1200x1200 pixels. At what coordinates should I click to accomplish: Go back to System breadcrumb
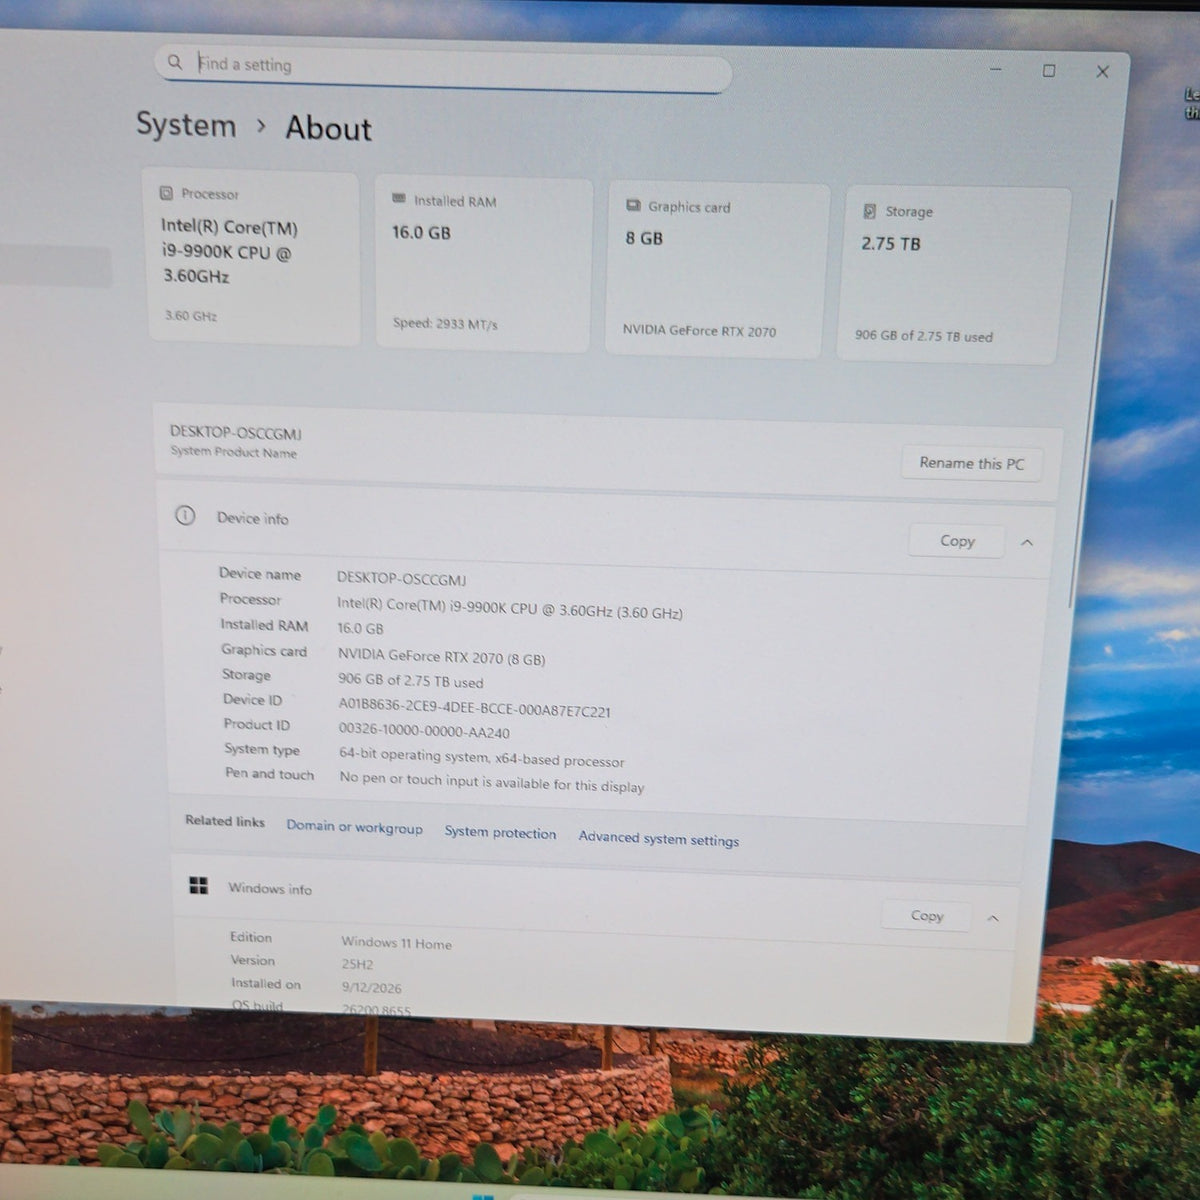coord(186,125)
